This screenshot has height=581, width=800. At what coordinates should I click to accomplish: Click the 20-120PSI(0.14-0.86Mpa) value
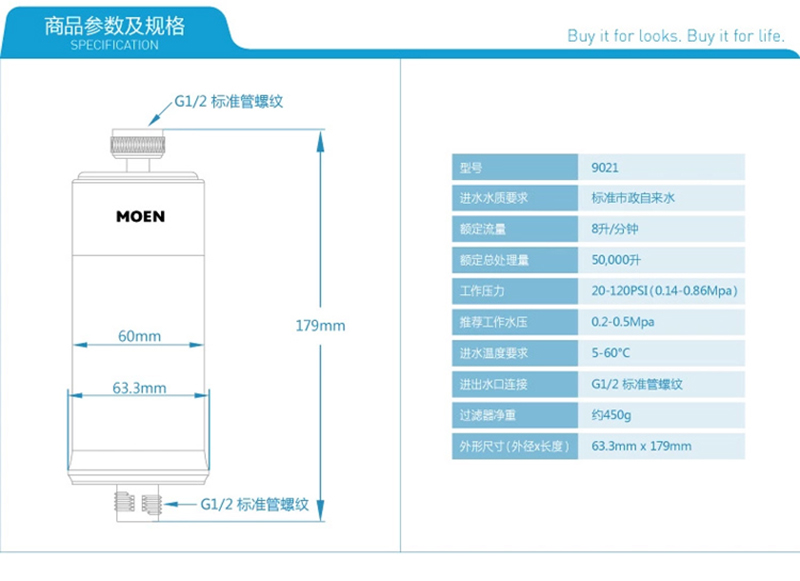664,291
